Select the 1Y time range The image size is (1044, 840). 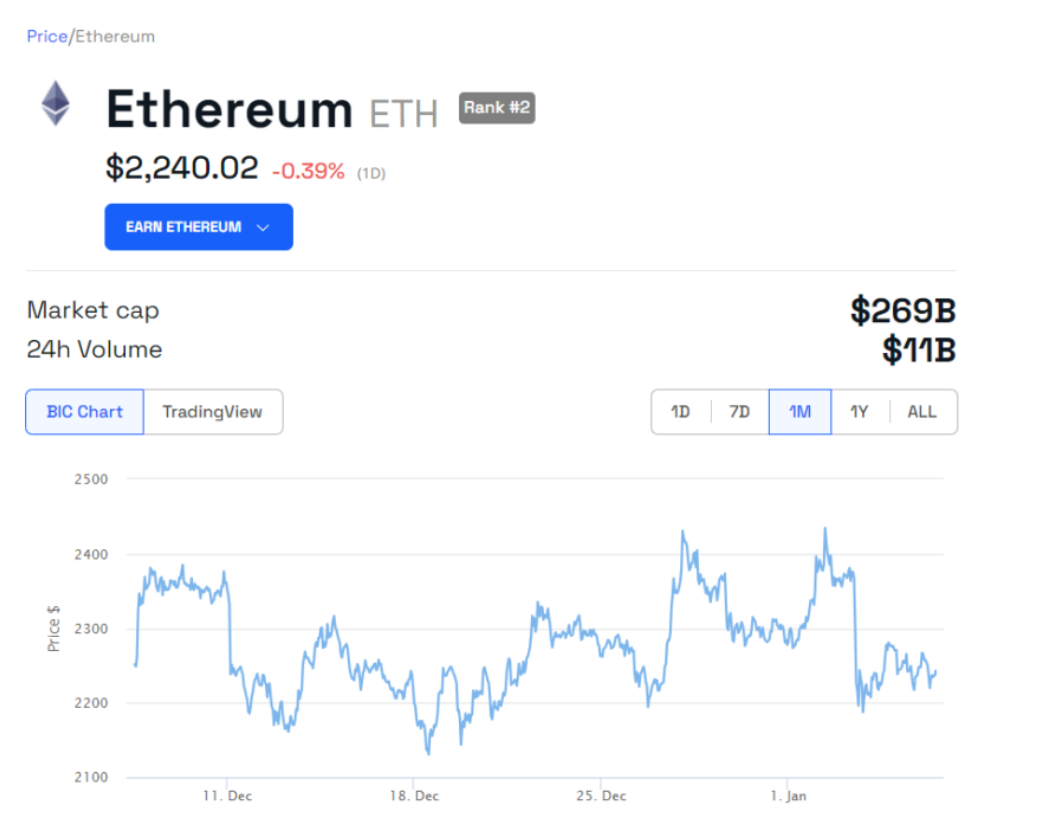(x=859, y=412)
